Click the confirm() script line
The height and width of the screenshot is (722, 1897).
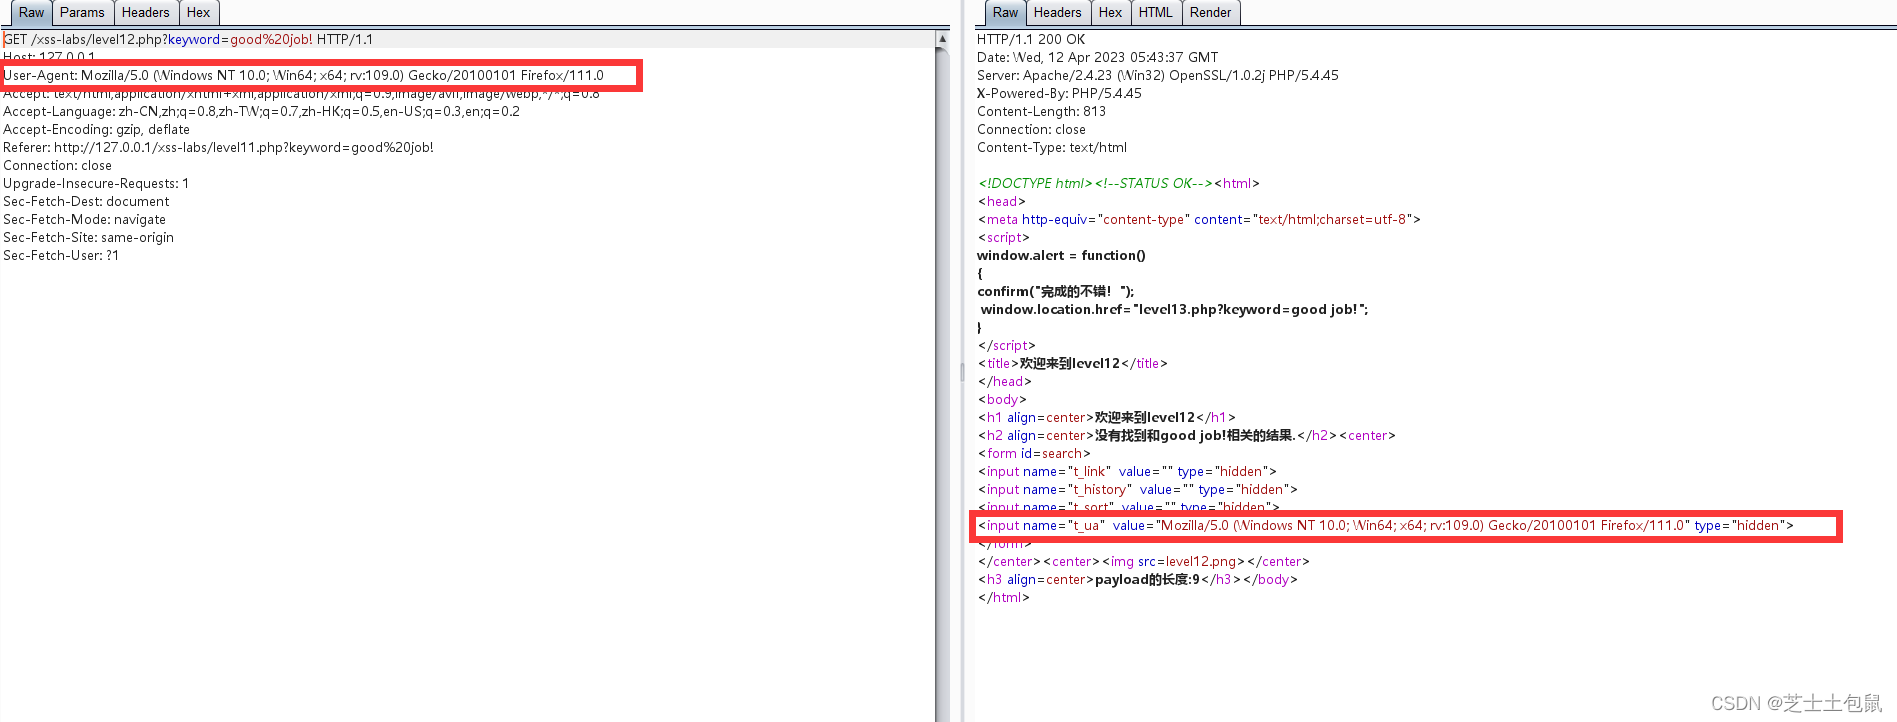pos(1056,292)
